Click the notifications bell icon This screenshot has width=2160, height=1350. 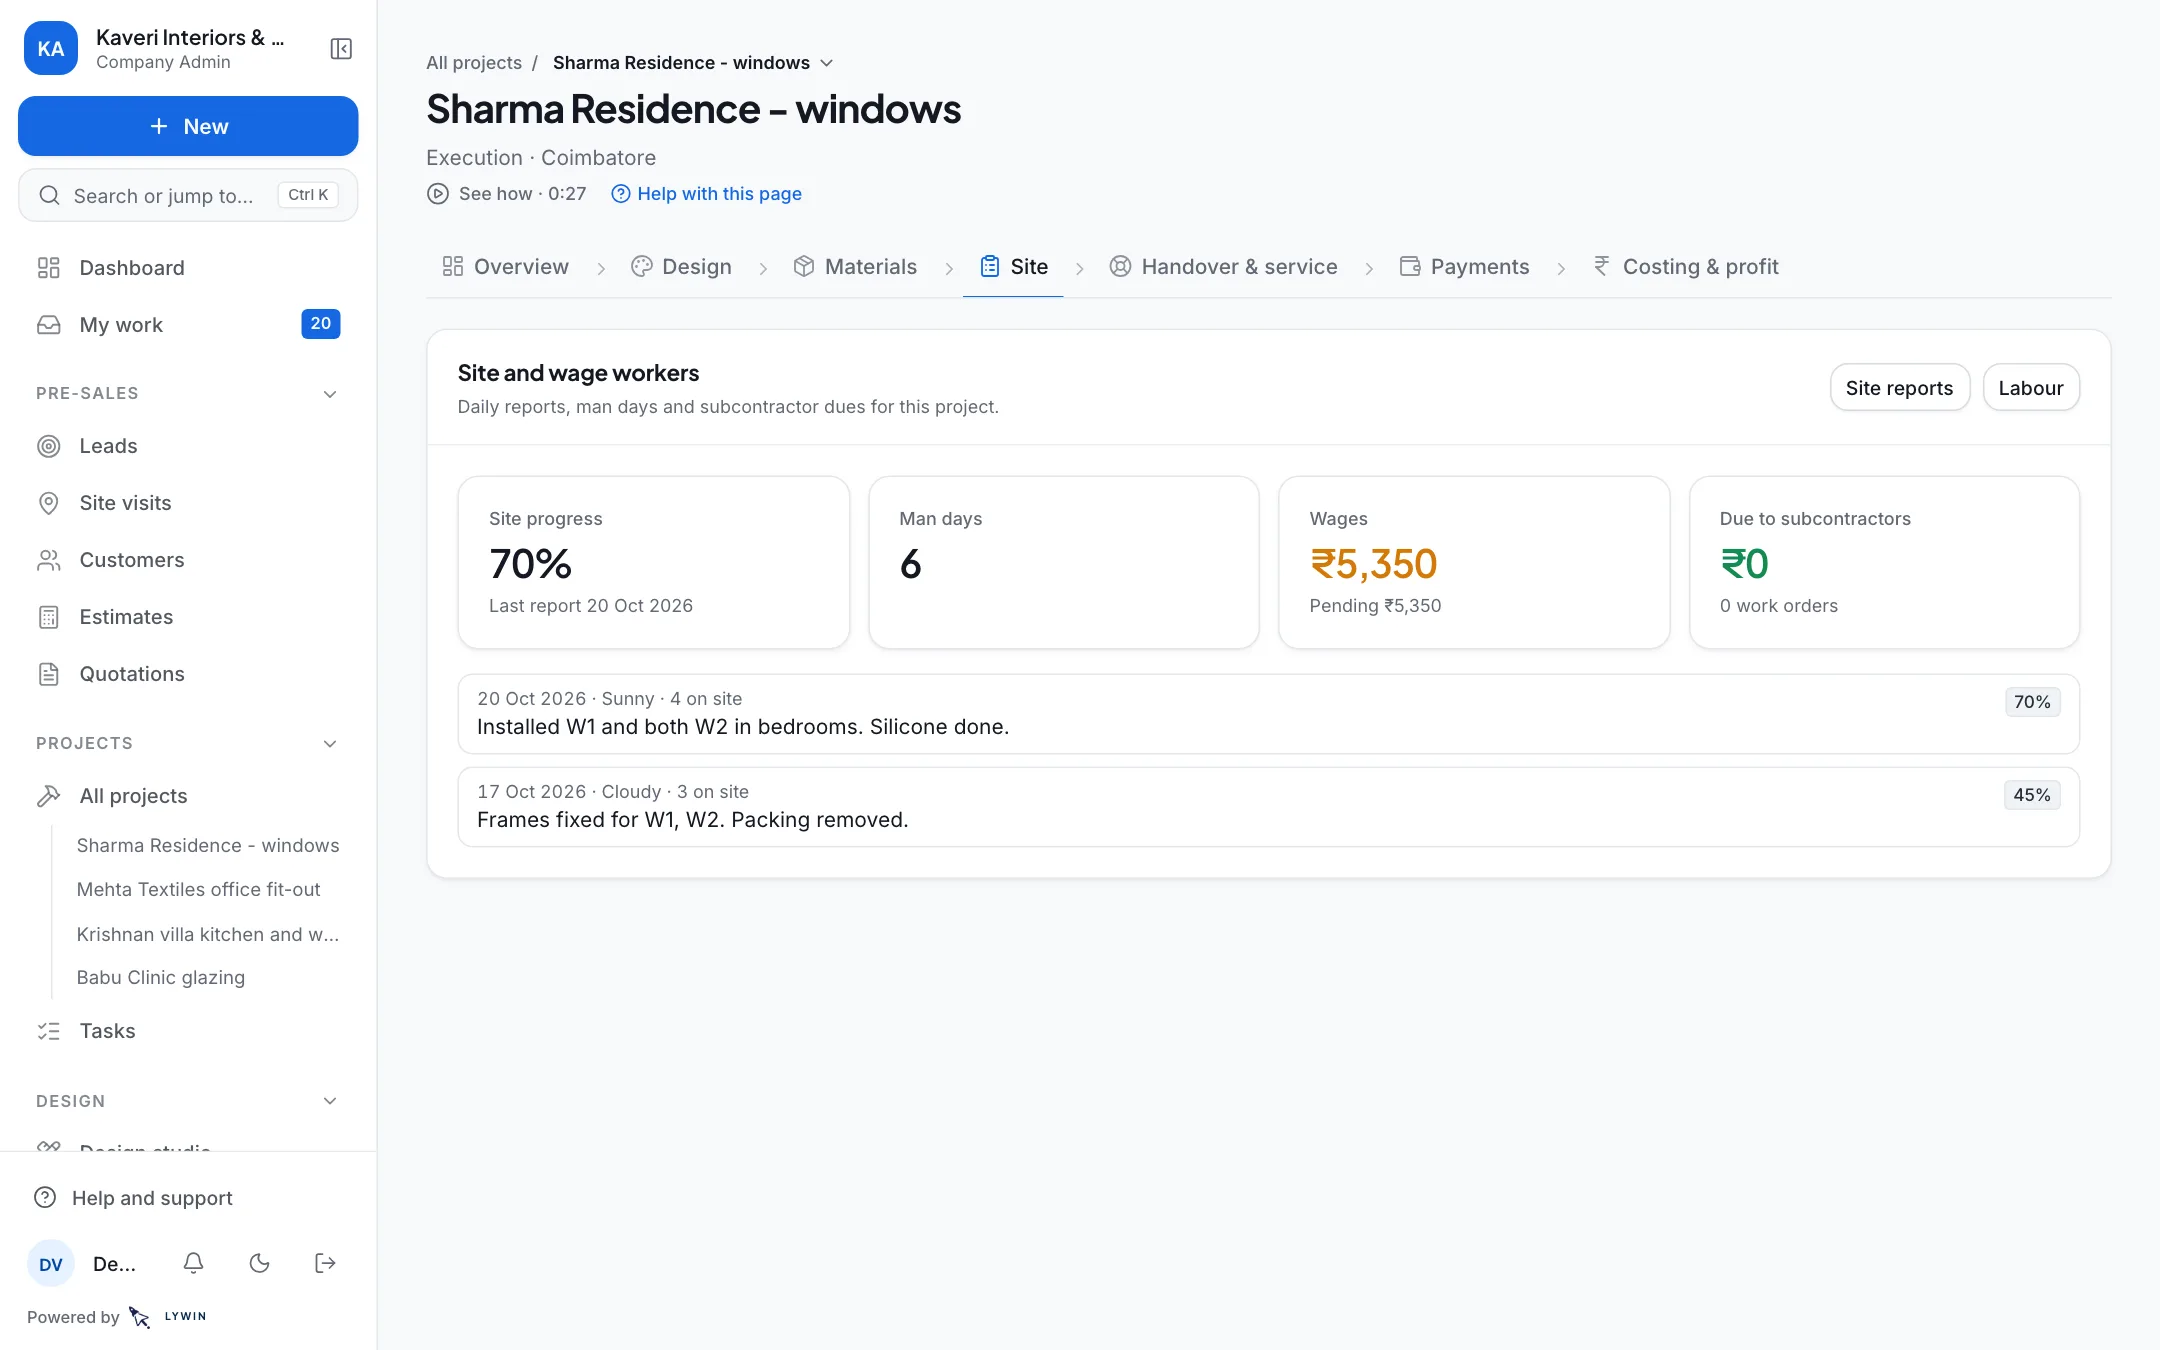tap(194, 1263)
